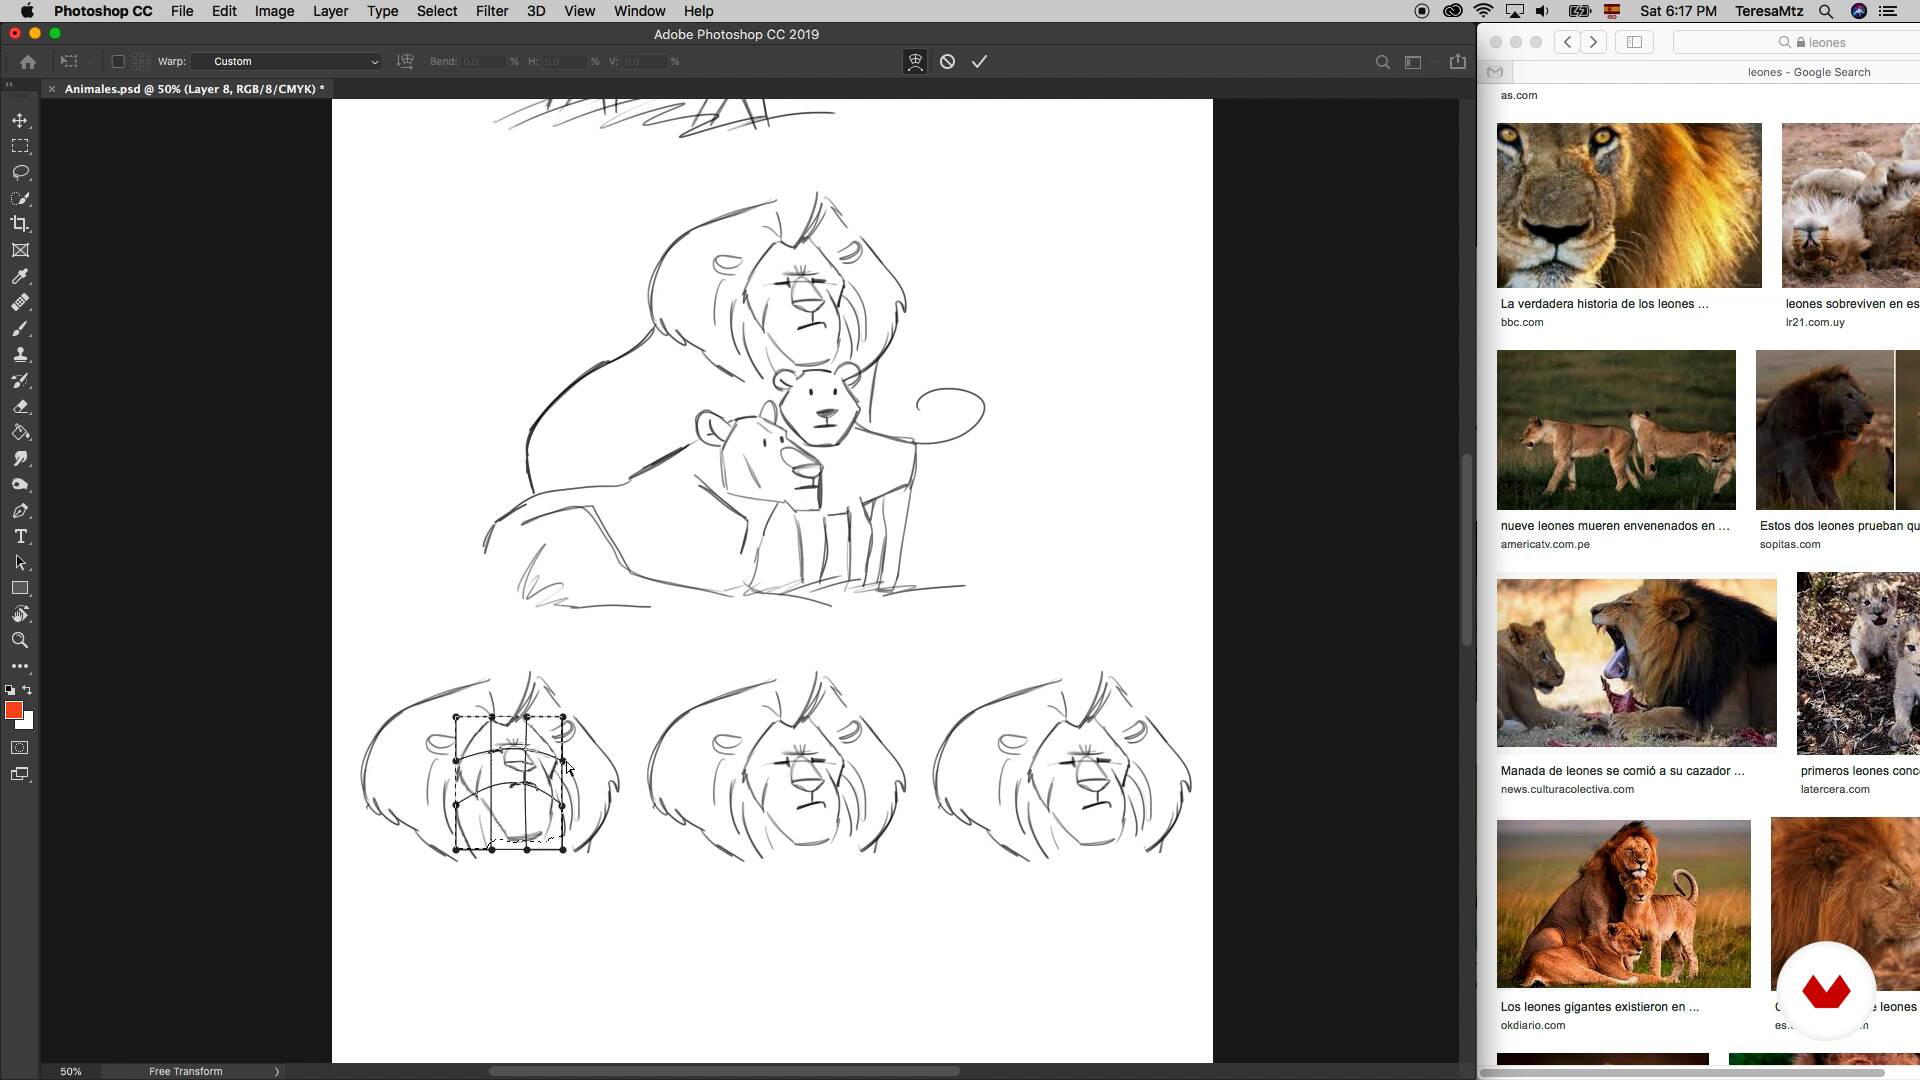Viewport: 1920px width, 1080px height.
Task: Toggle the reference point checkbox
Action: [118, 61]
